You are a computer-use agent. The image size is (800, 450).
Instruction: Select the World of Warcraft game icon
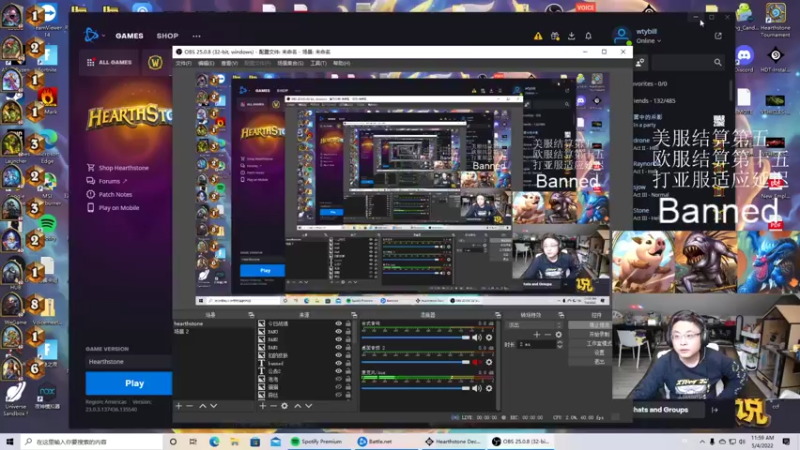155,62
